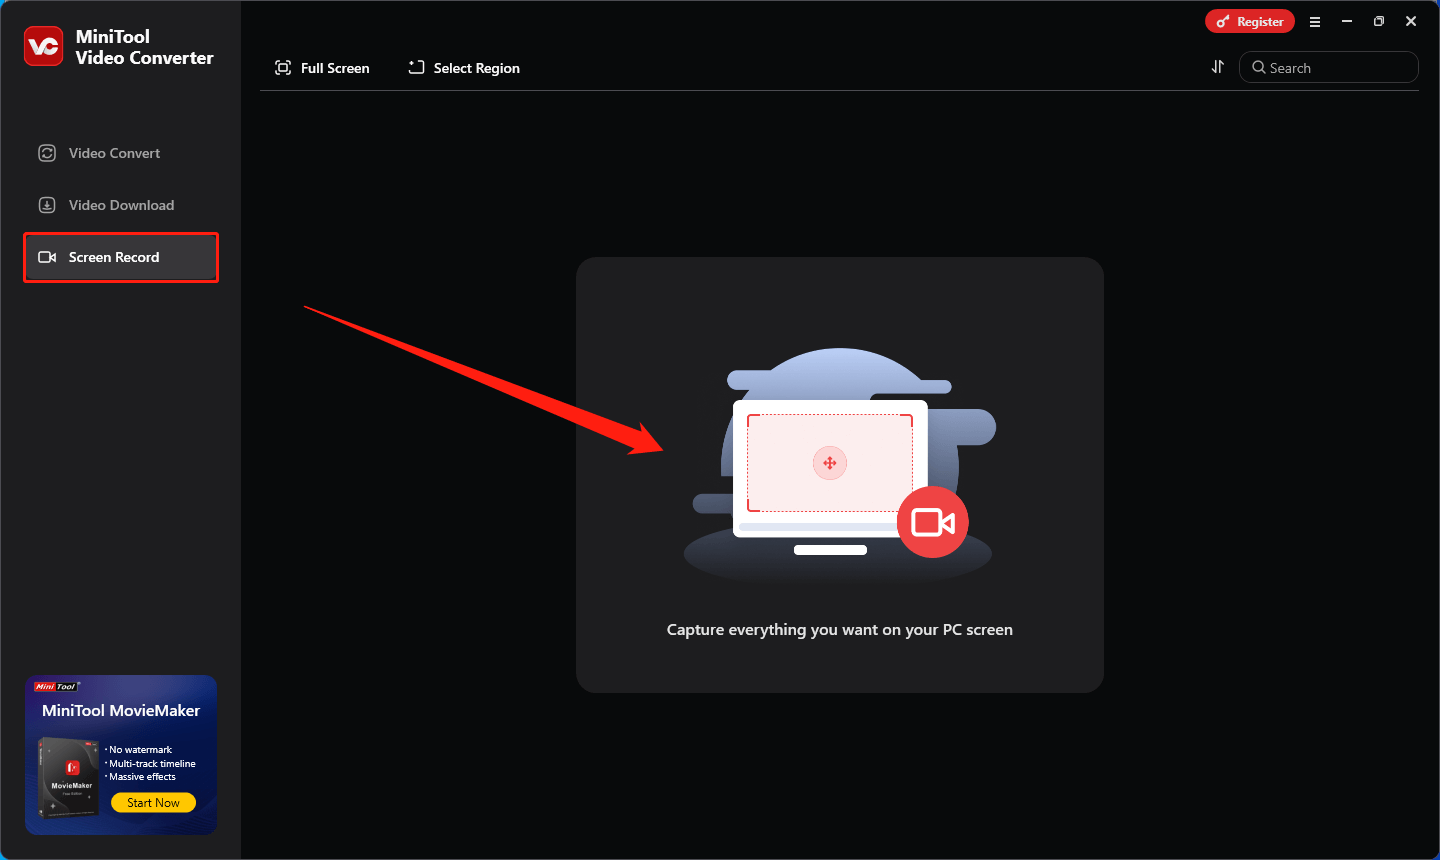
Task: Click the search magnifier icon
Action: [x=1259, y=67]
